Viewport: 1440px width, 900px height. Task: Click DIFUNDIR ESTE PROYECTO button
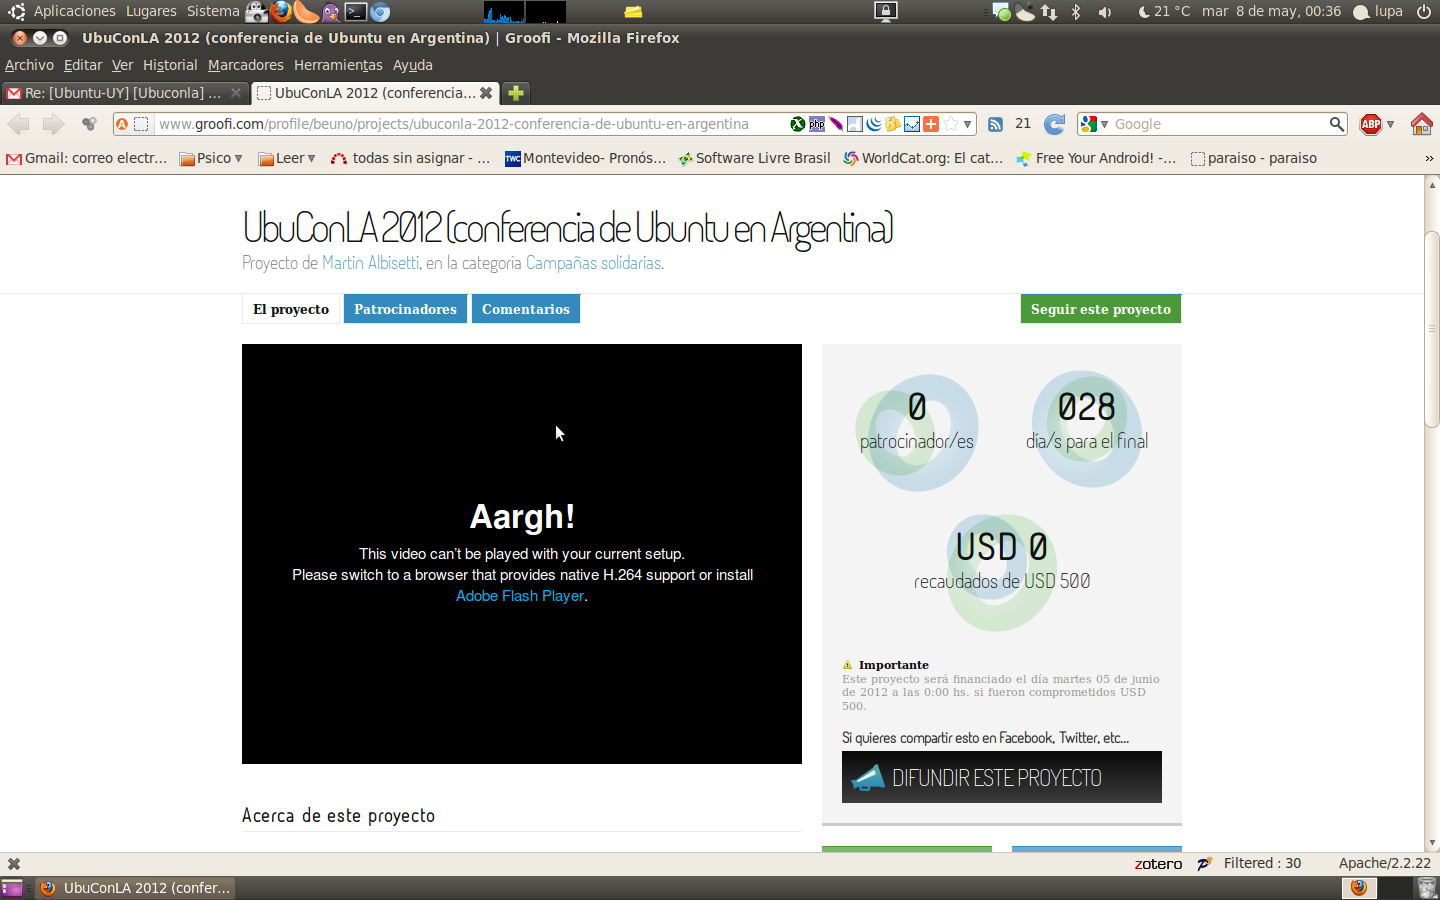tap(1002, 777)
